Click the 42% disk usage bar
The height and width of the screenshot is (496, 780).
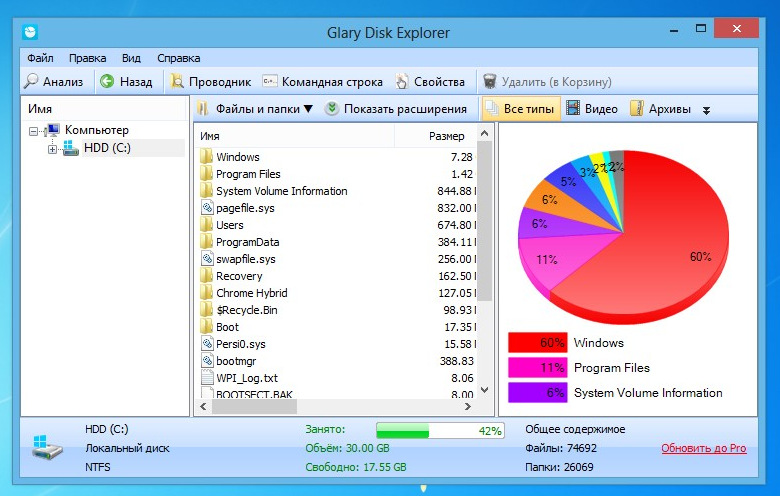point(440,430)
